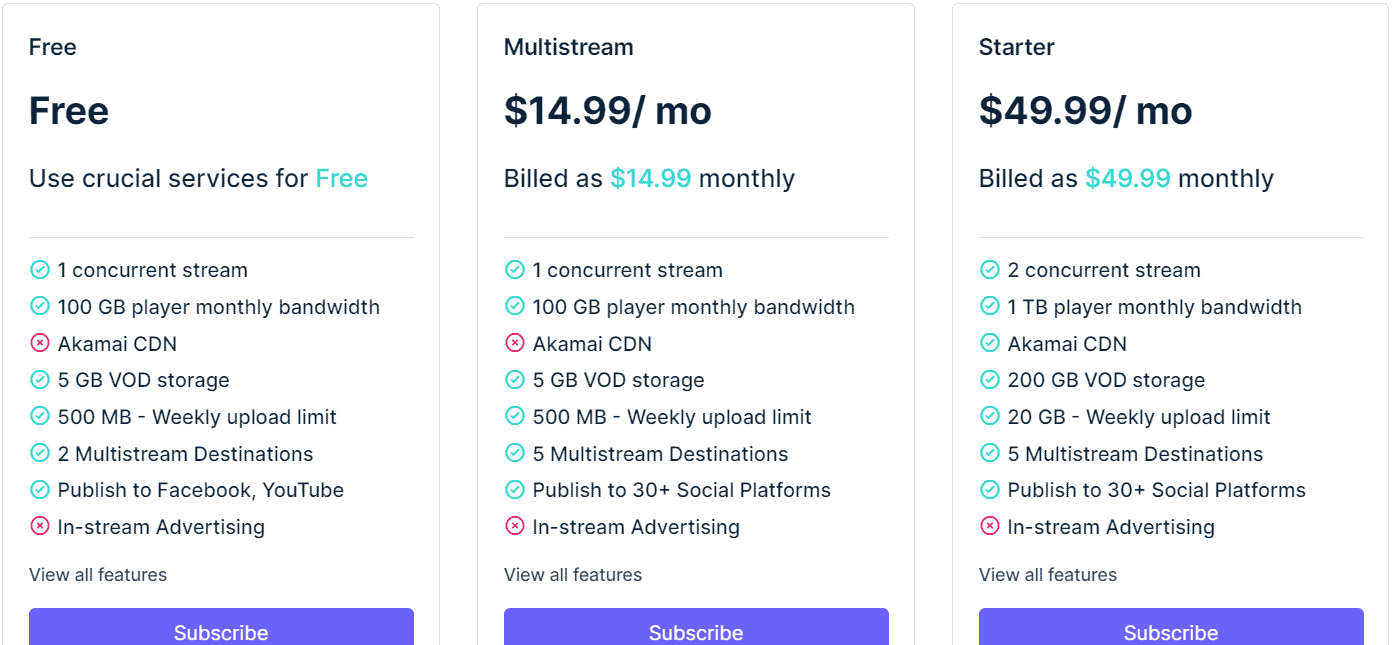Click the check icon beside 100 GB bandwidth in Multistream
Screen dimensions: 1392x645
515,306
